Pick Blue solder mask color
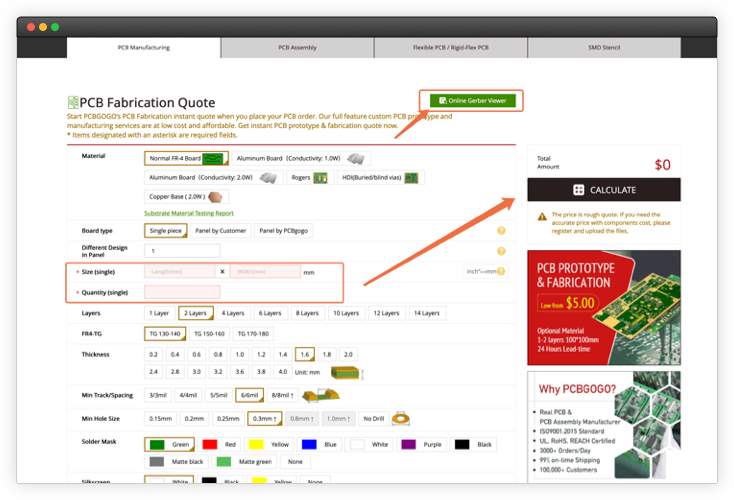Screen dimensions: 734x500 (x=319, y=444)
